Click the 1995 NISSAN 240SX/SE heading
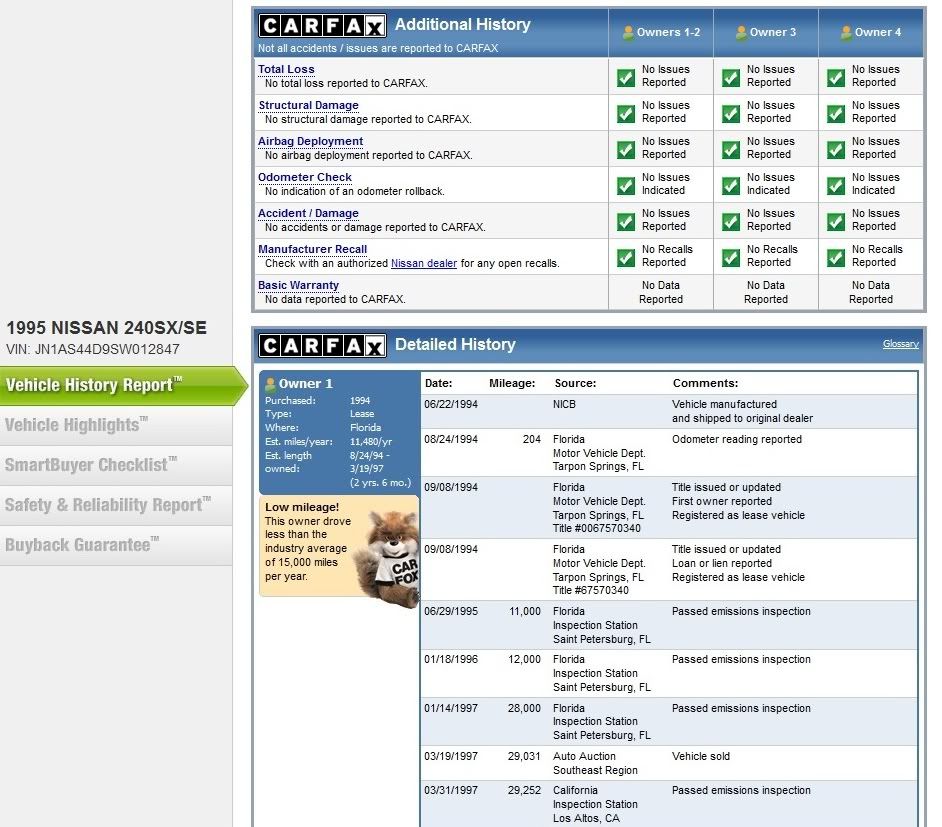 (x=106, y=328)
